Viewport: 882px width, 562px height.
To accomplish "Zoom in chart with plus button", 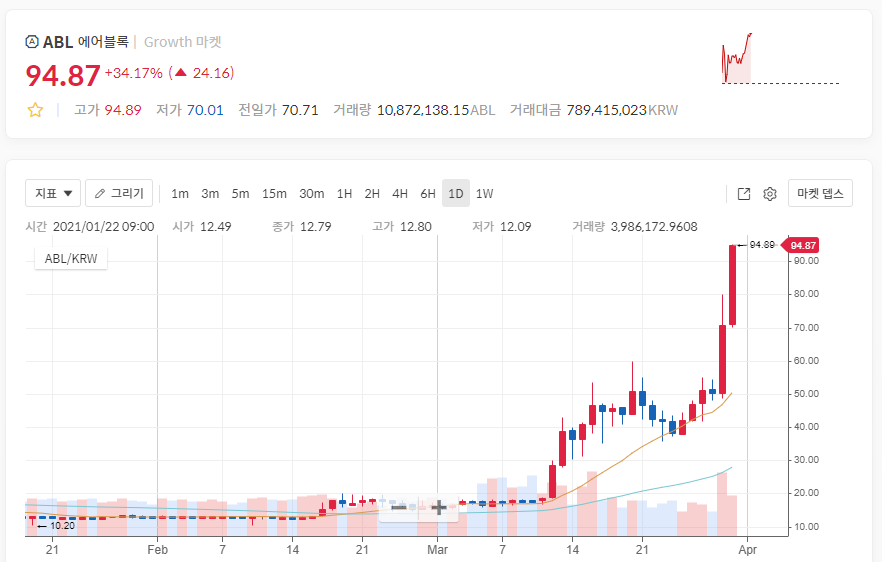I will [439, 507].
